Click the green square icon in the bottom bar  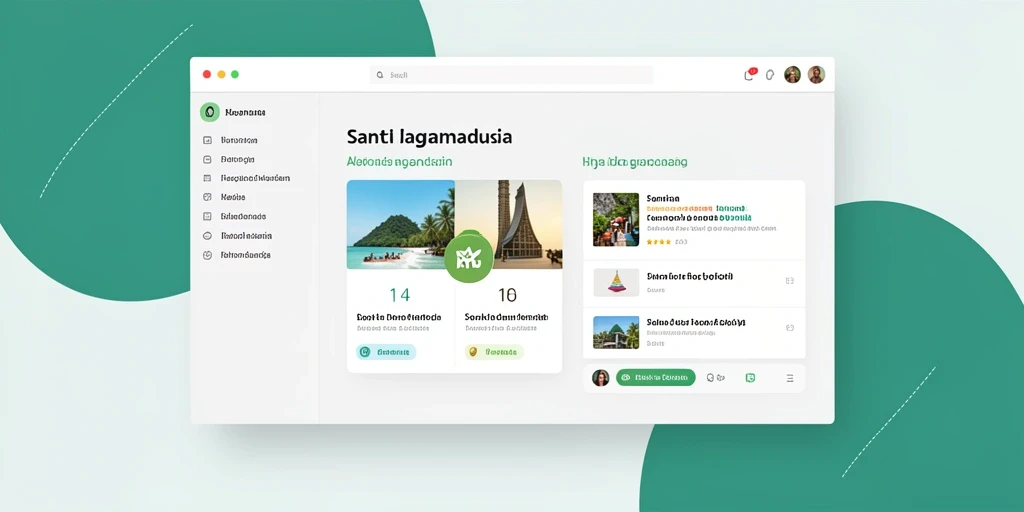click(750, 377)
